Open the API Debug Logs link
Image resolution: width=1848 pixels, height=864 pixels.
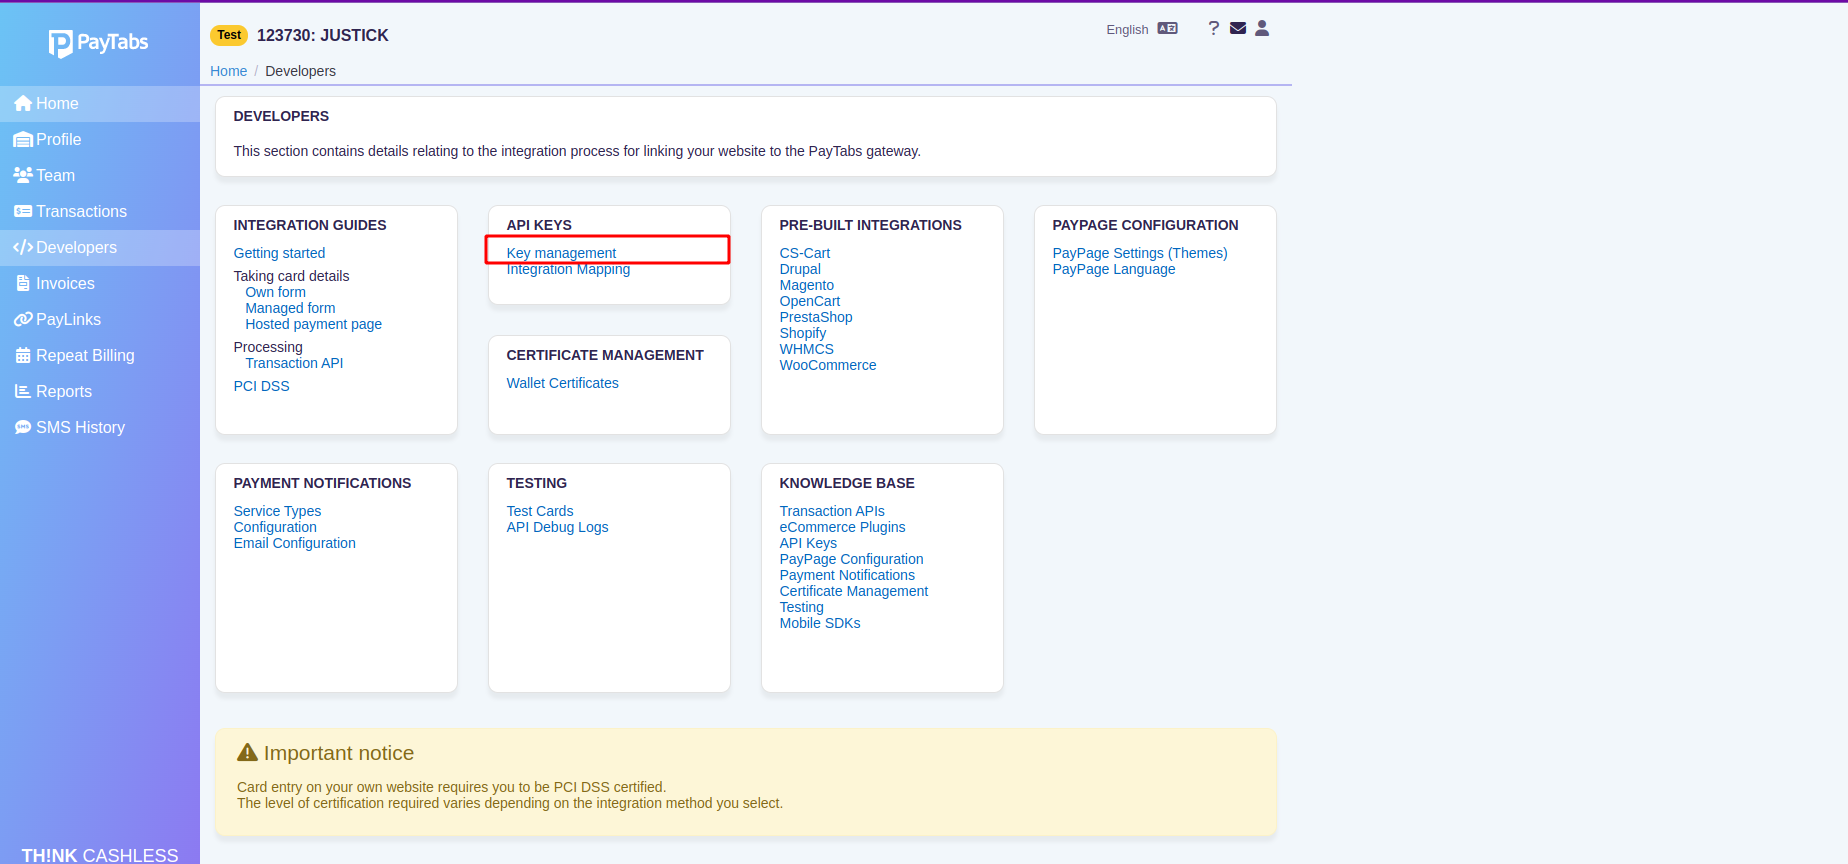(x=557, y=527)
